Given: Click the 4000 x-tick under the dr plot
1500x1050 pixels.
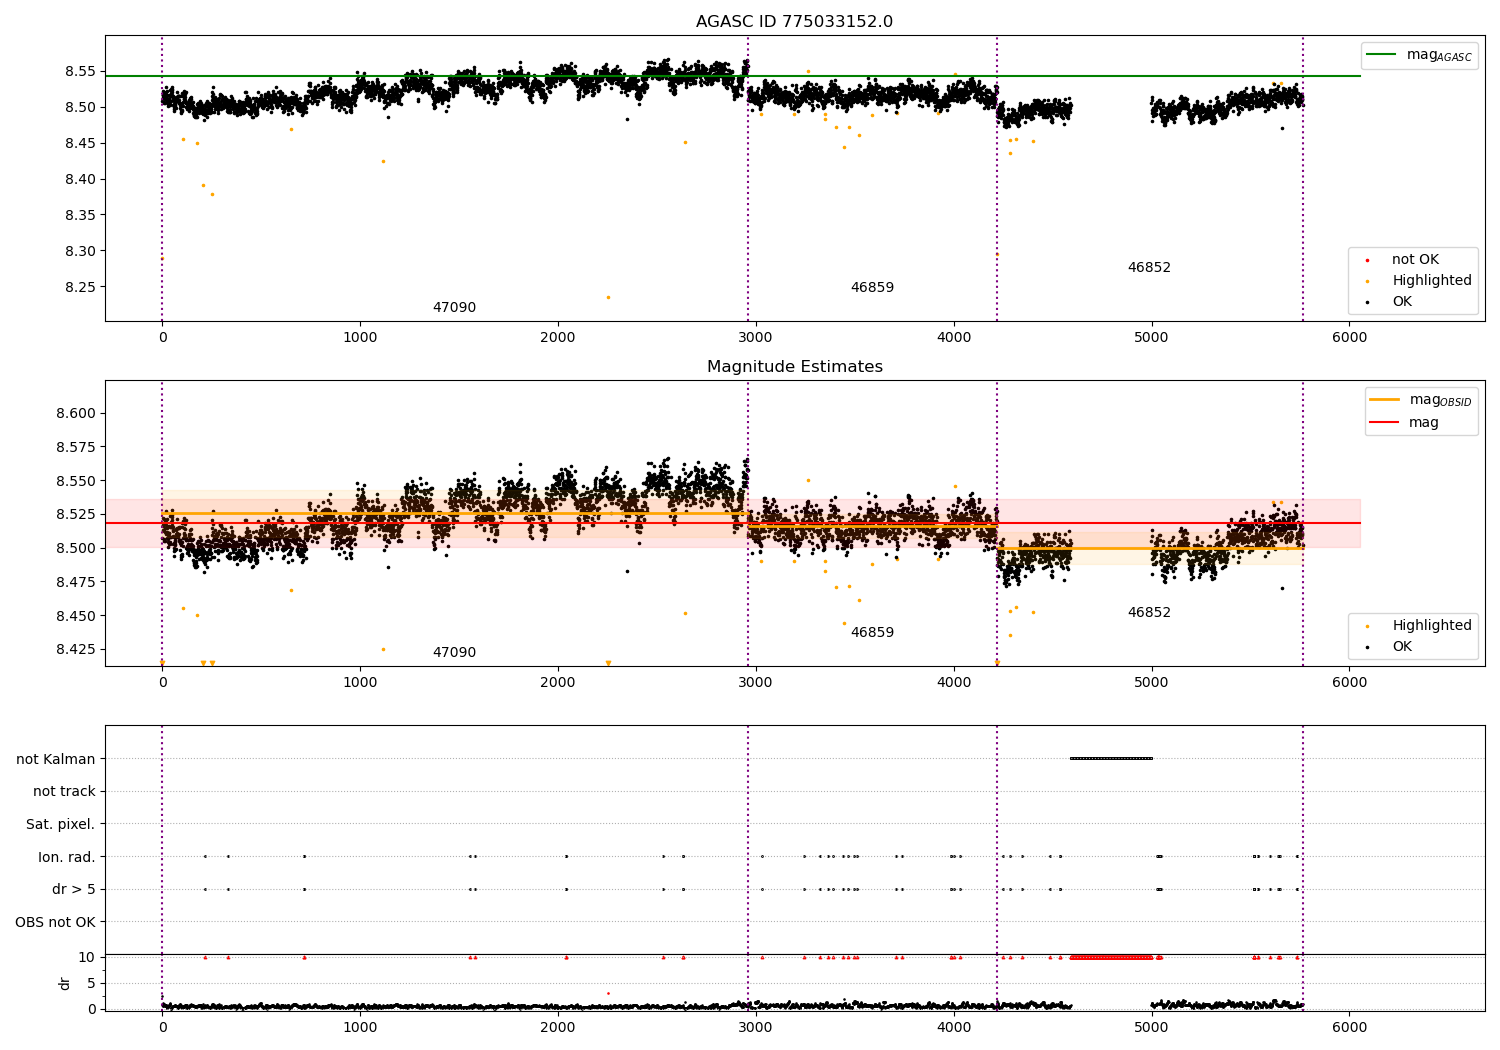Looking at the screenshot, I should pyautogui.click(x=953, y=1027).
